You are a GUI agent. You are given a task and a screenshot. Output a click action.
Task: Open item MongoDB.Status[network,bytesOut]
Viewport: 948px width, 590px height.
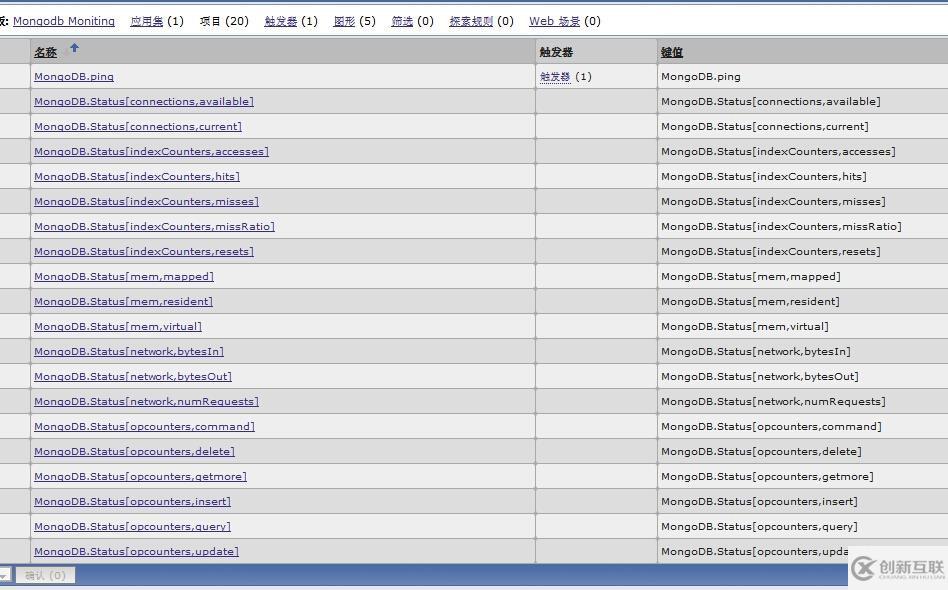point(133,377)
